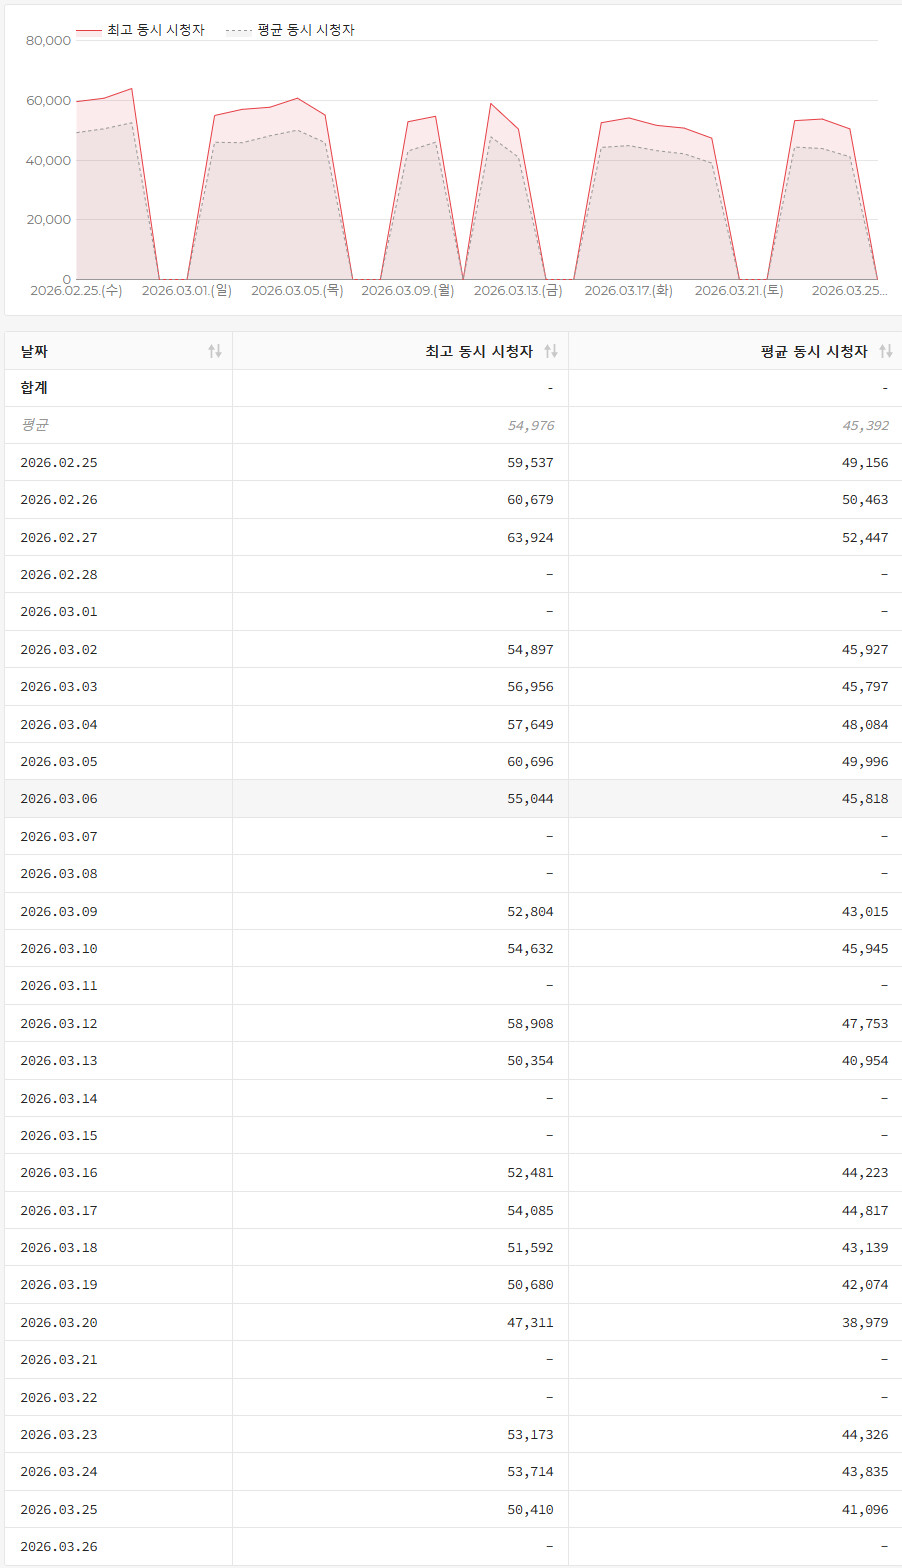
Task: Click average value 38,979 for 2026.03.20
Action: (x=864, y=1322)
